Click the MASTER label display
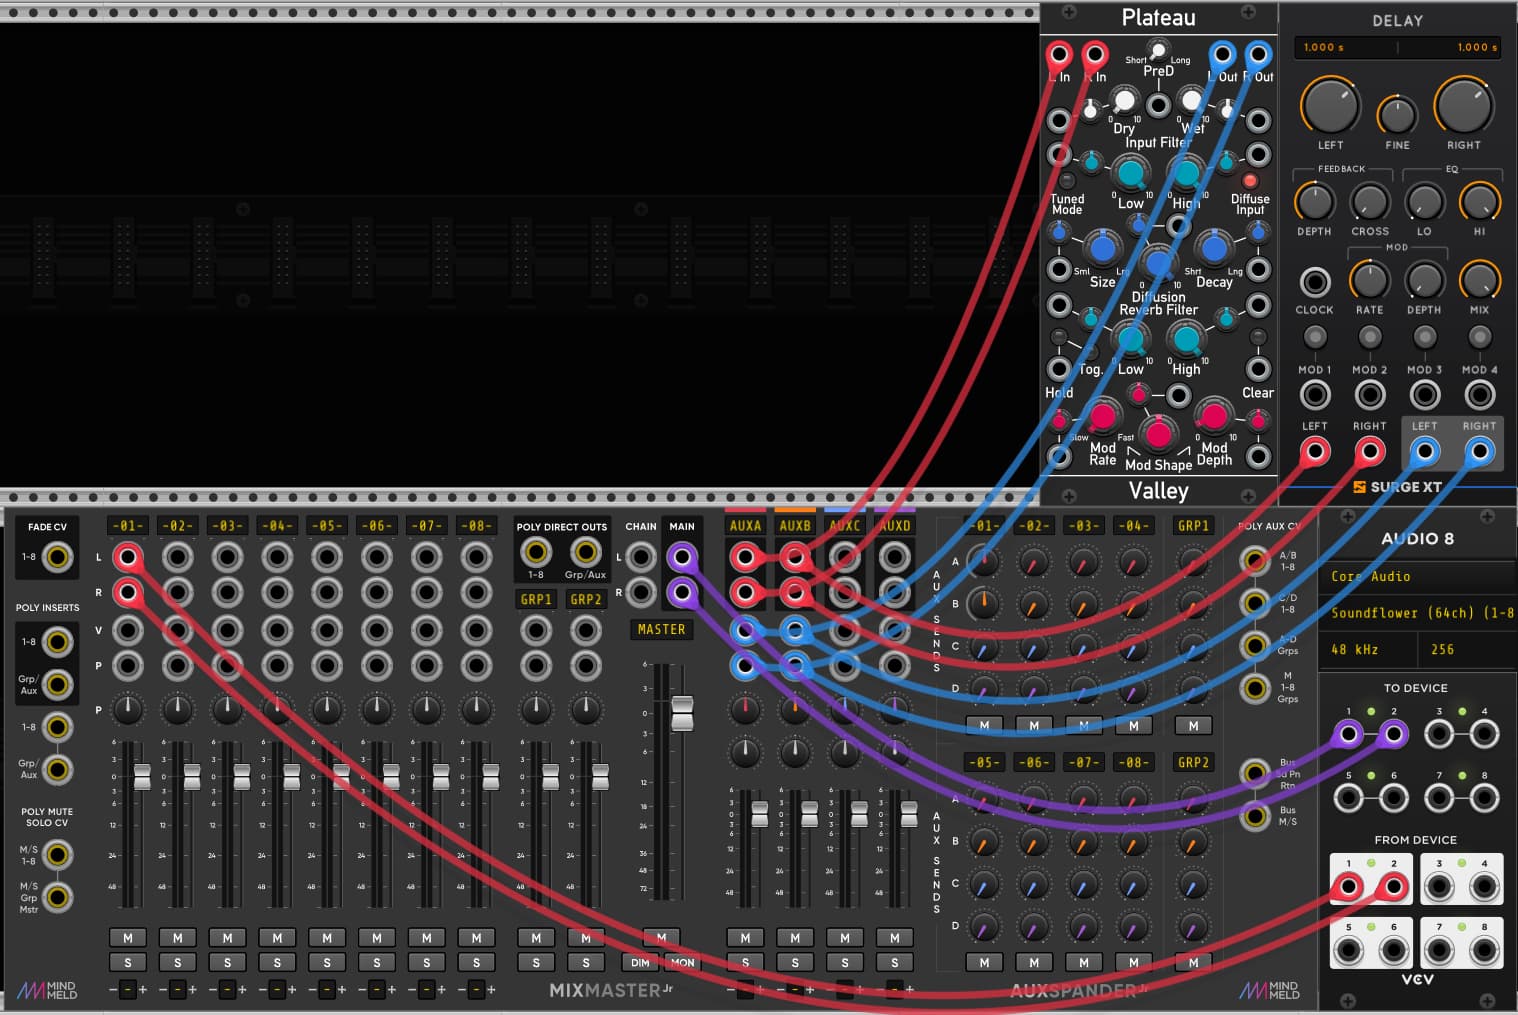 point(662,630)
